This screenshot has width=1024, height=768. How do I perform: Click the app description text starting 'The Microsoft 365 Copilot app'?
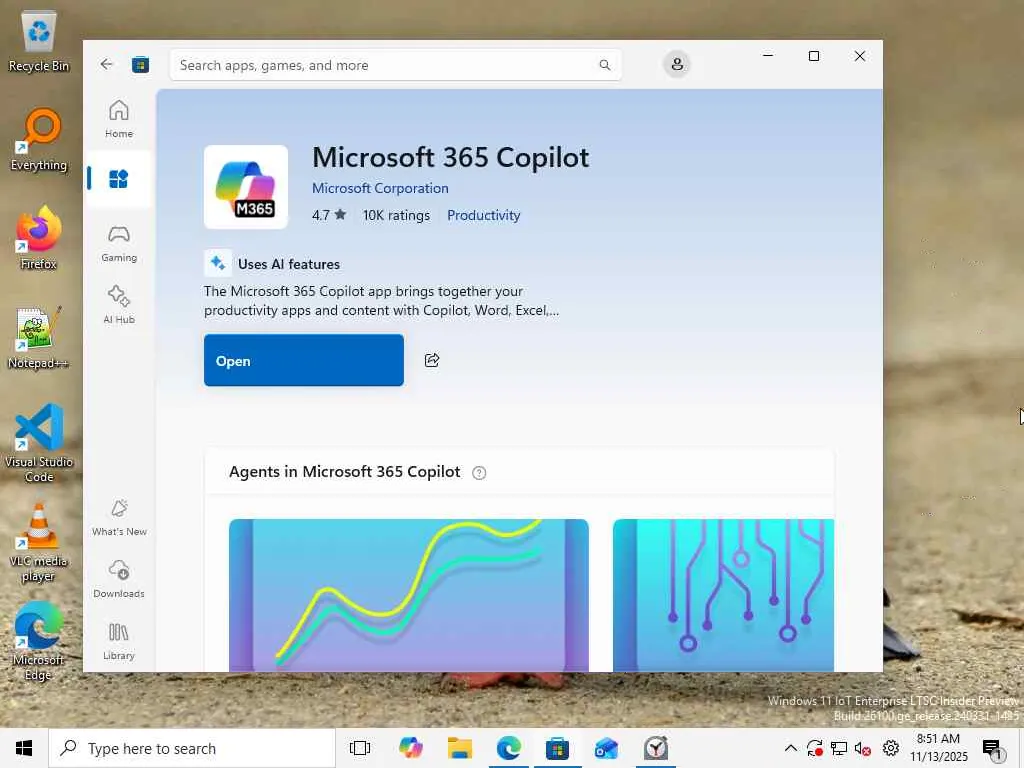[x=381, y=300]
